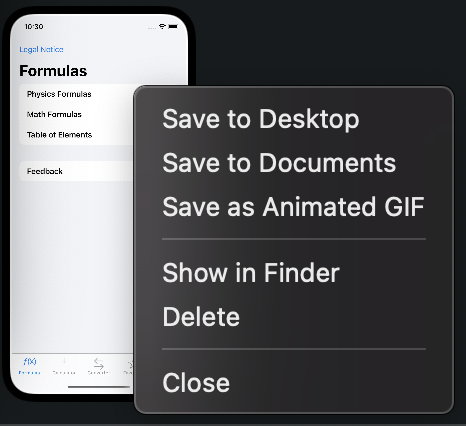Click the home indicator bar

pos(99,387)
